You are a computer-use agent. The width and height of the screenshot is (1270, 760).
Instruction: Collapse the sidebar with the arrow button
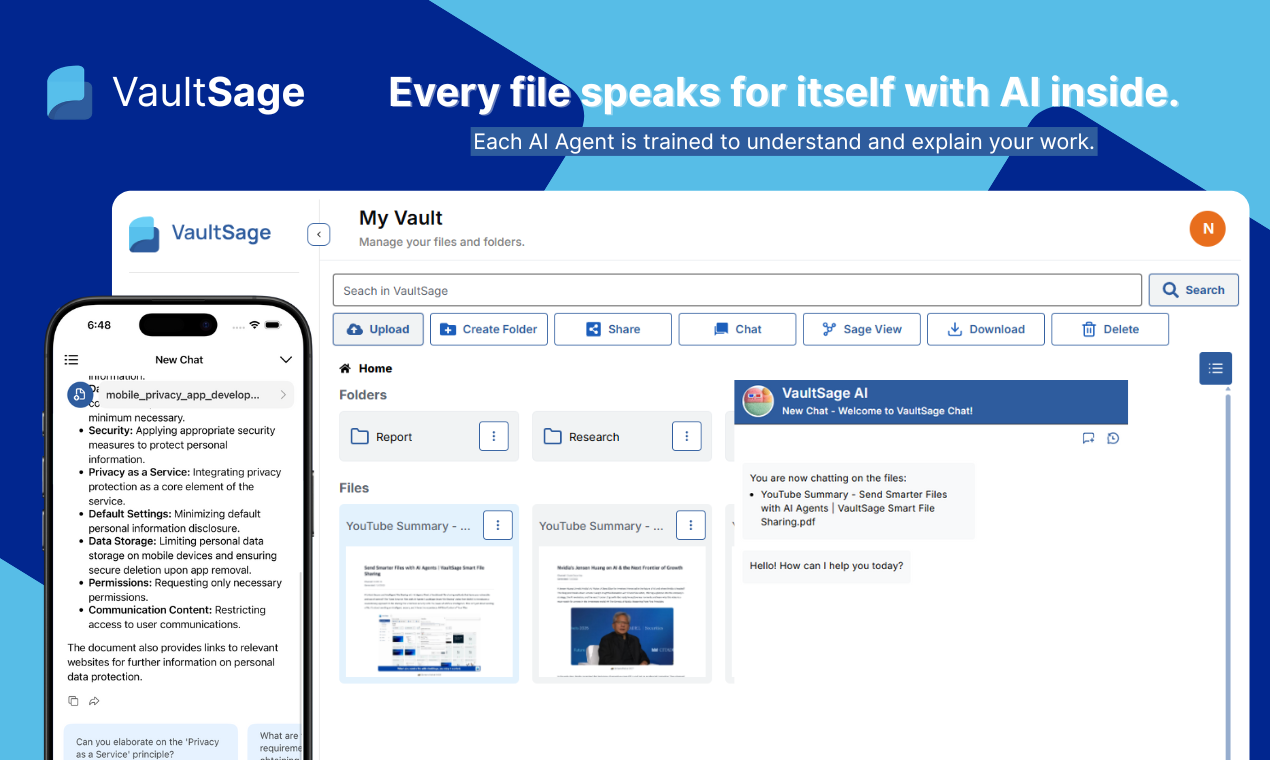pos(318,235)
